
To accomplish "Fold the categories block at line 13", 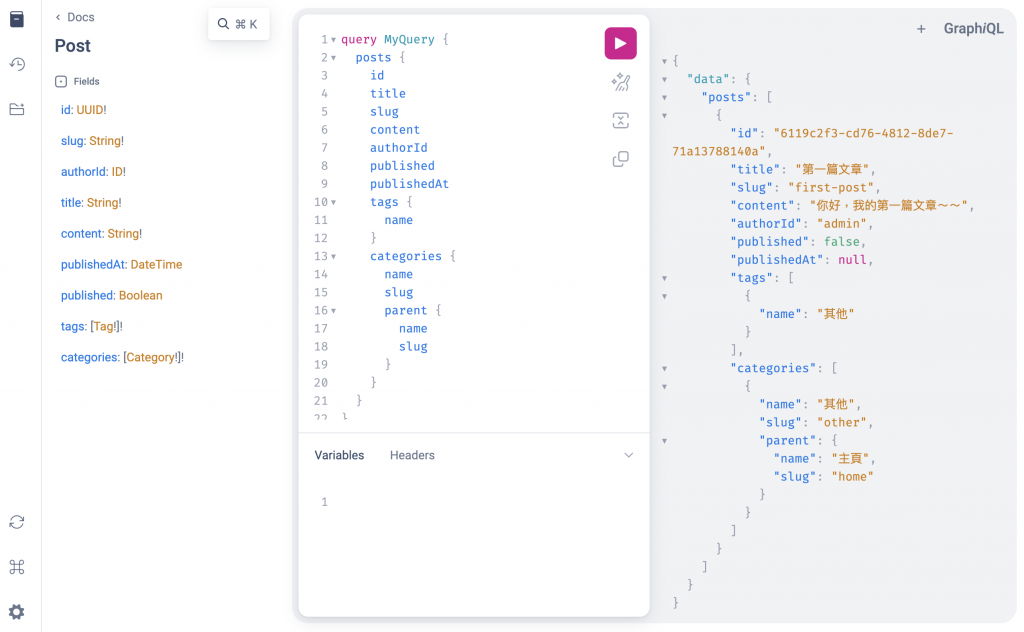I will (334, 257).
